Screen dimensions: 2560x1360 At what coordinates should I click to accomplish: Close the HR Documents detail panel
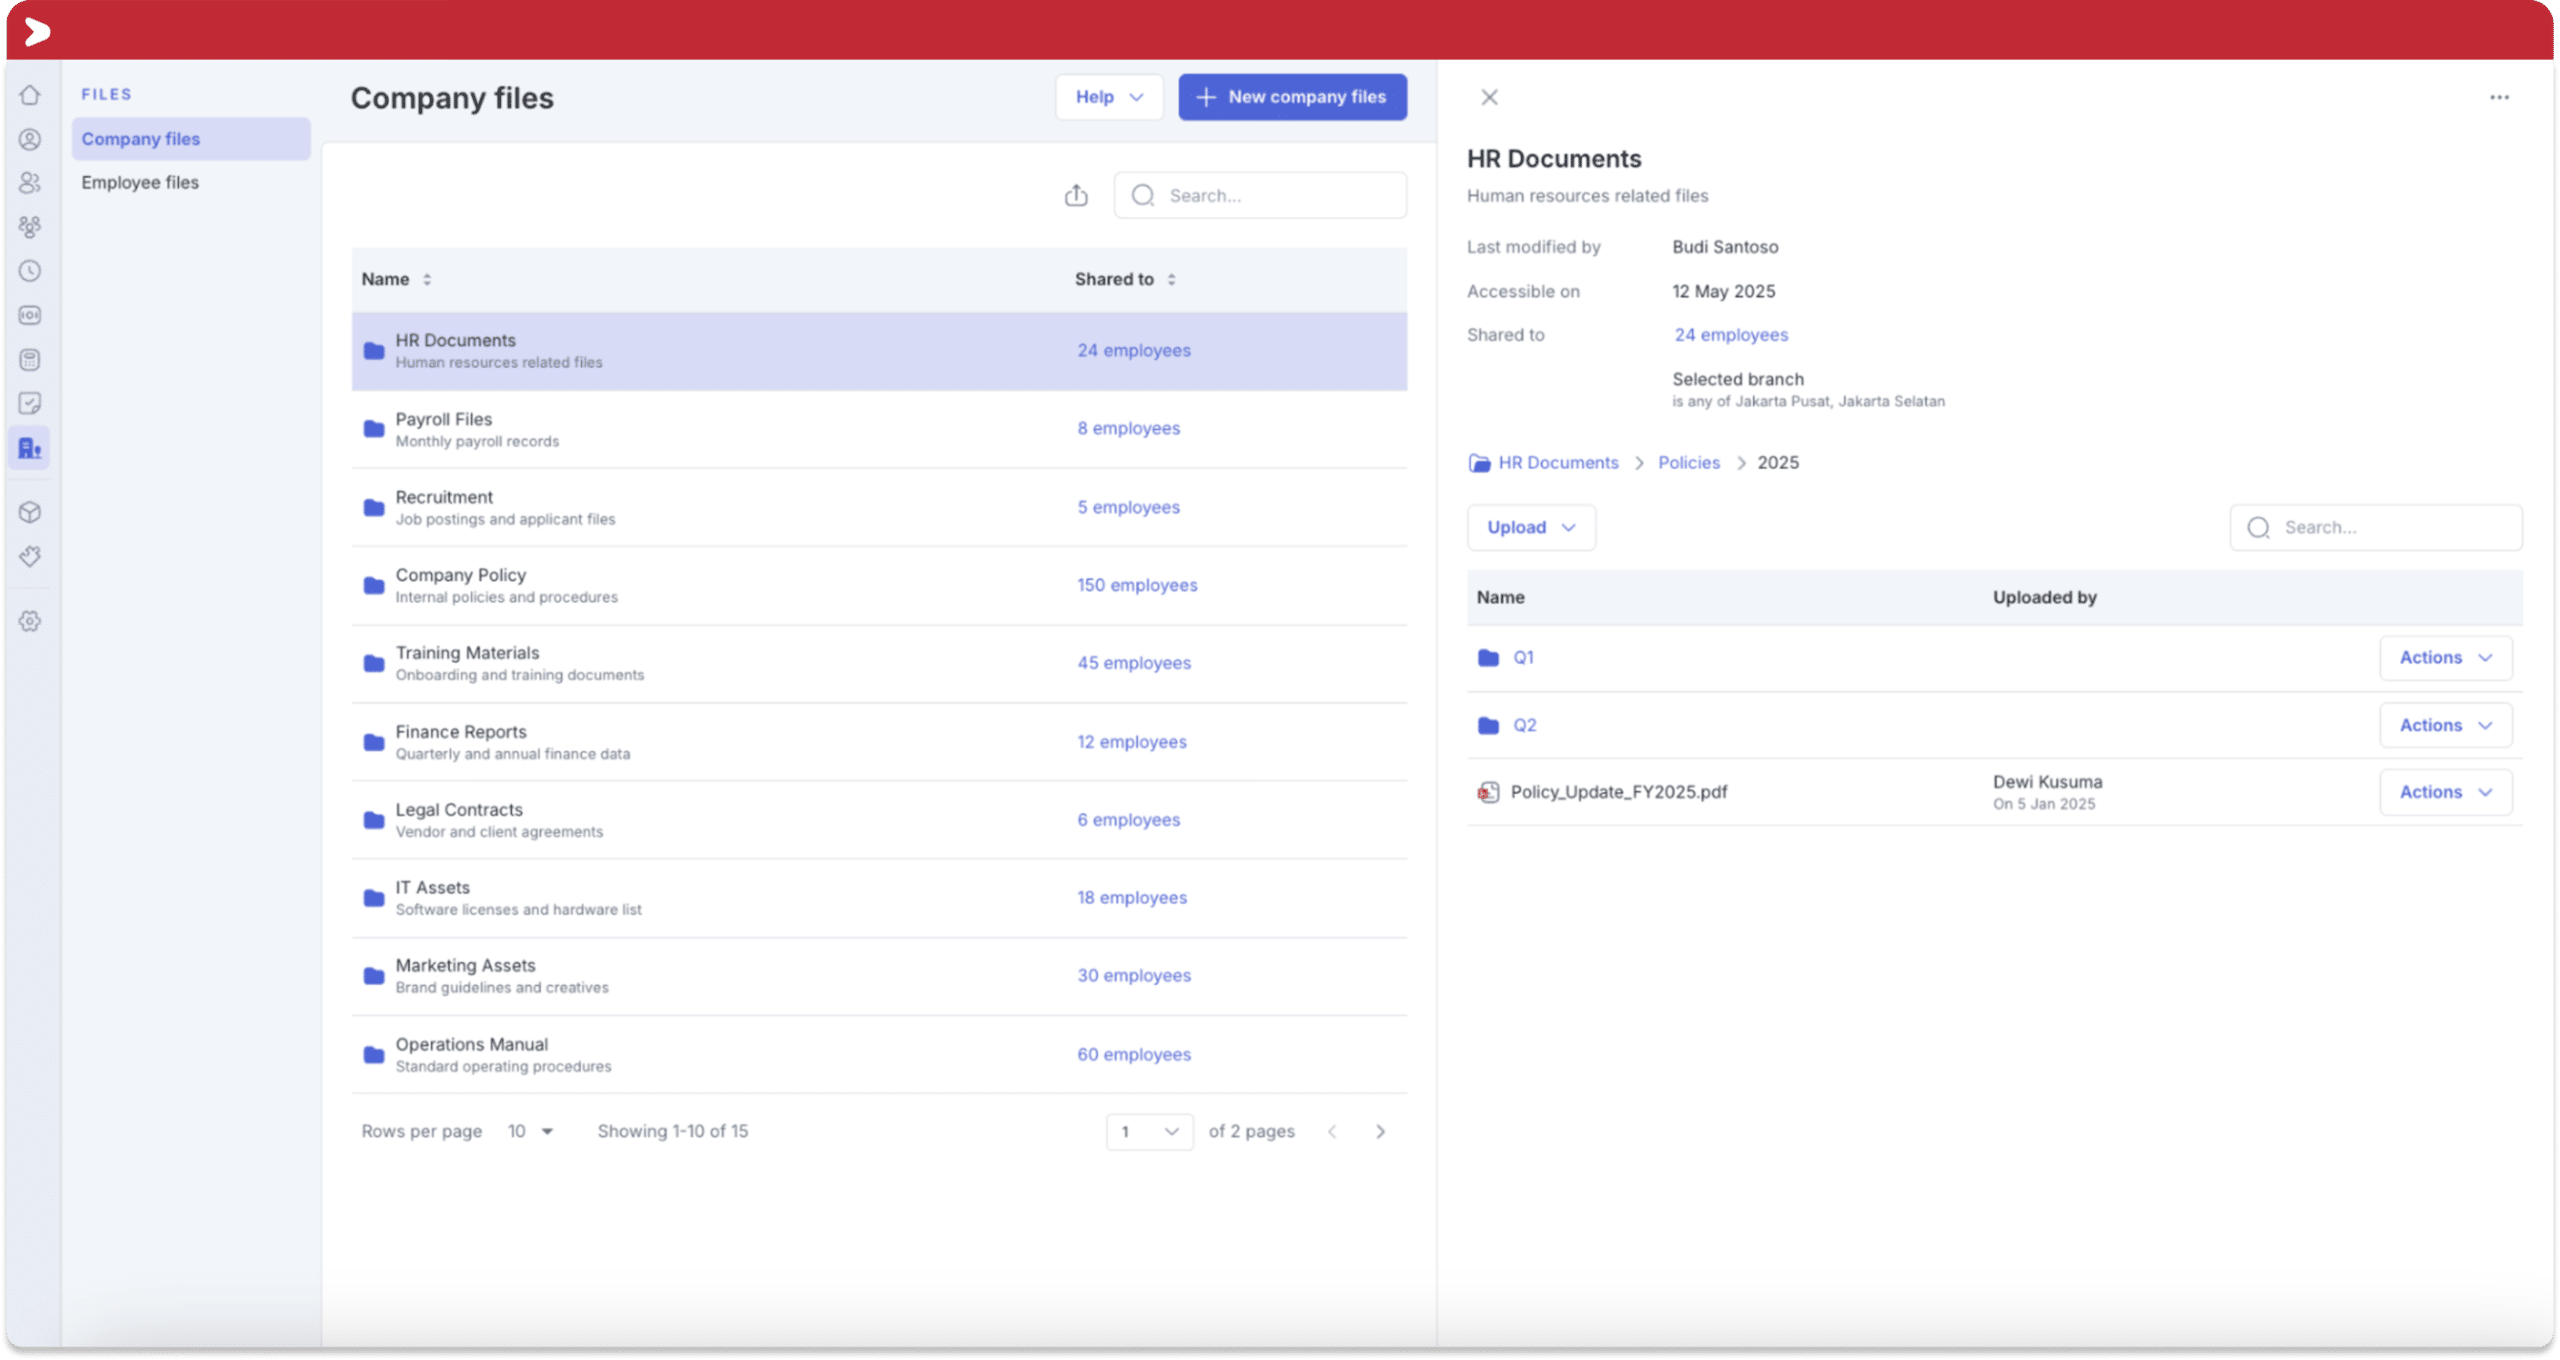(x=1489, y=97)
